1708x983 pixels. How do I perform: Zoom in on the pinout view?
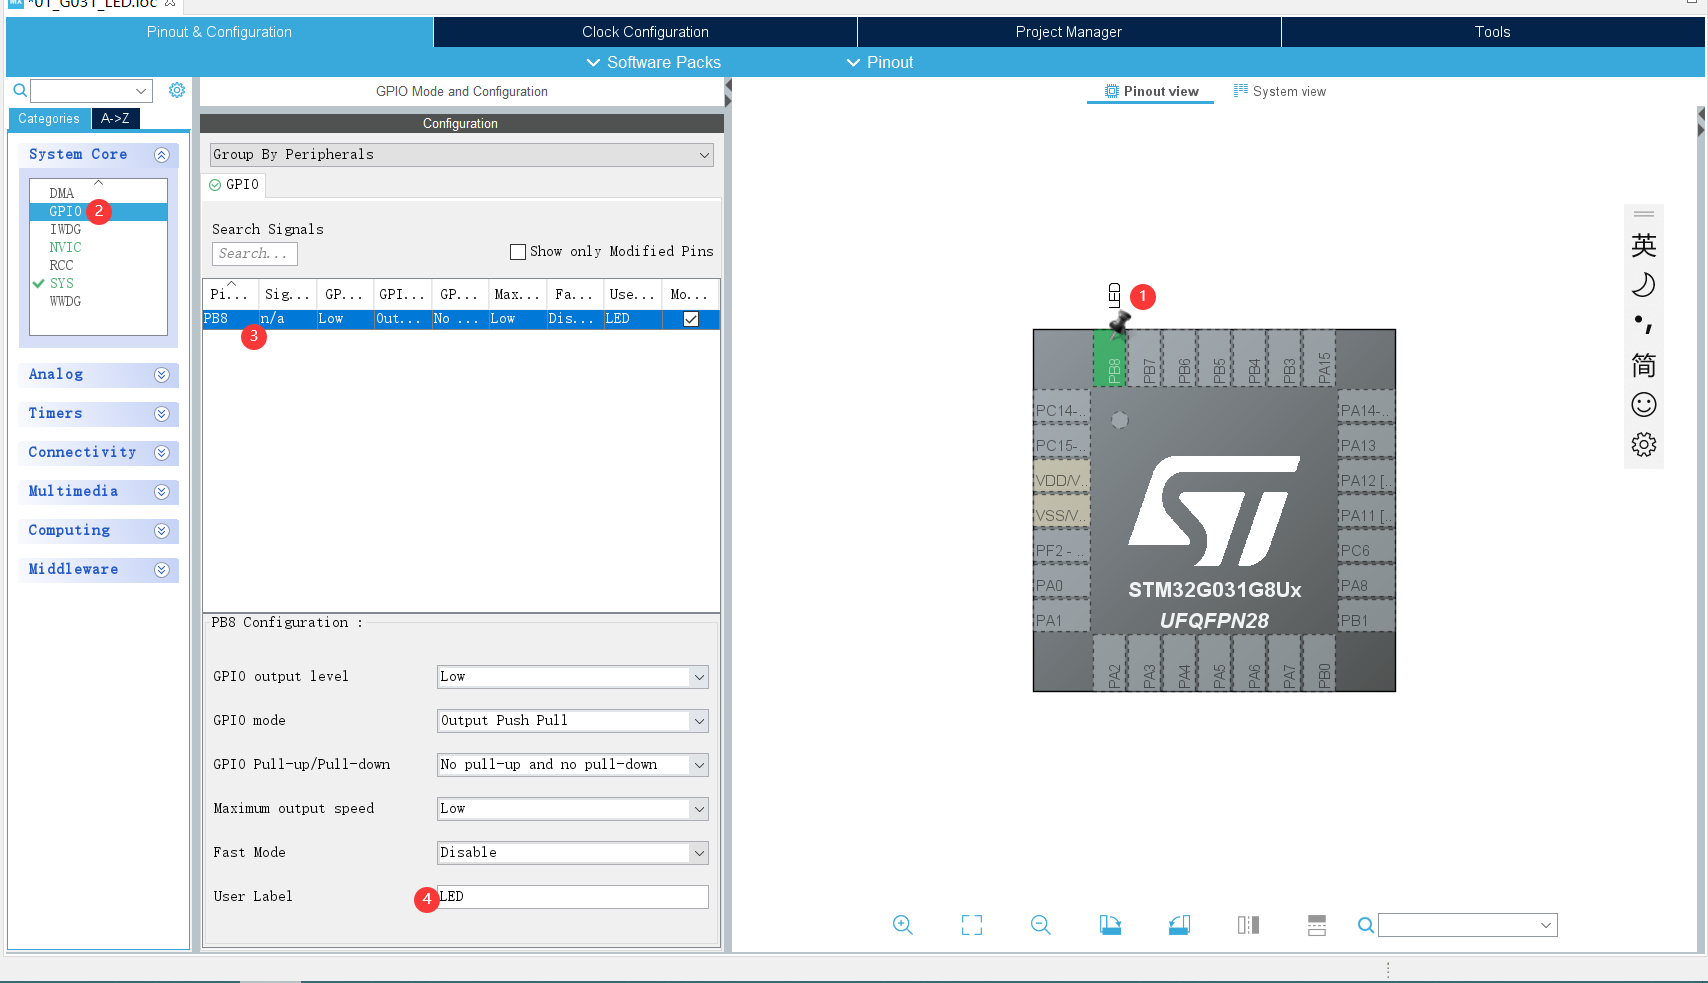tap(903, 925)
